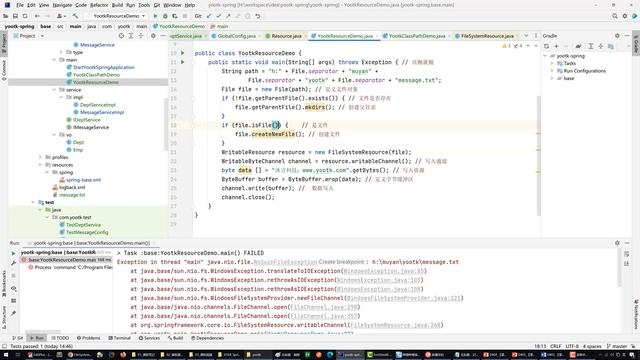
Task: Click Select Opened File target icon
Action: 121,36
